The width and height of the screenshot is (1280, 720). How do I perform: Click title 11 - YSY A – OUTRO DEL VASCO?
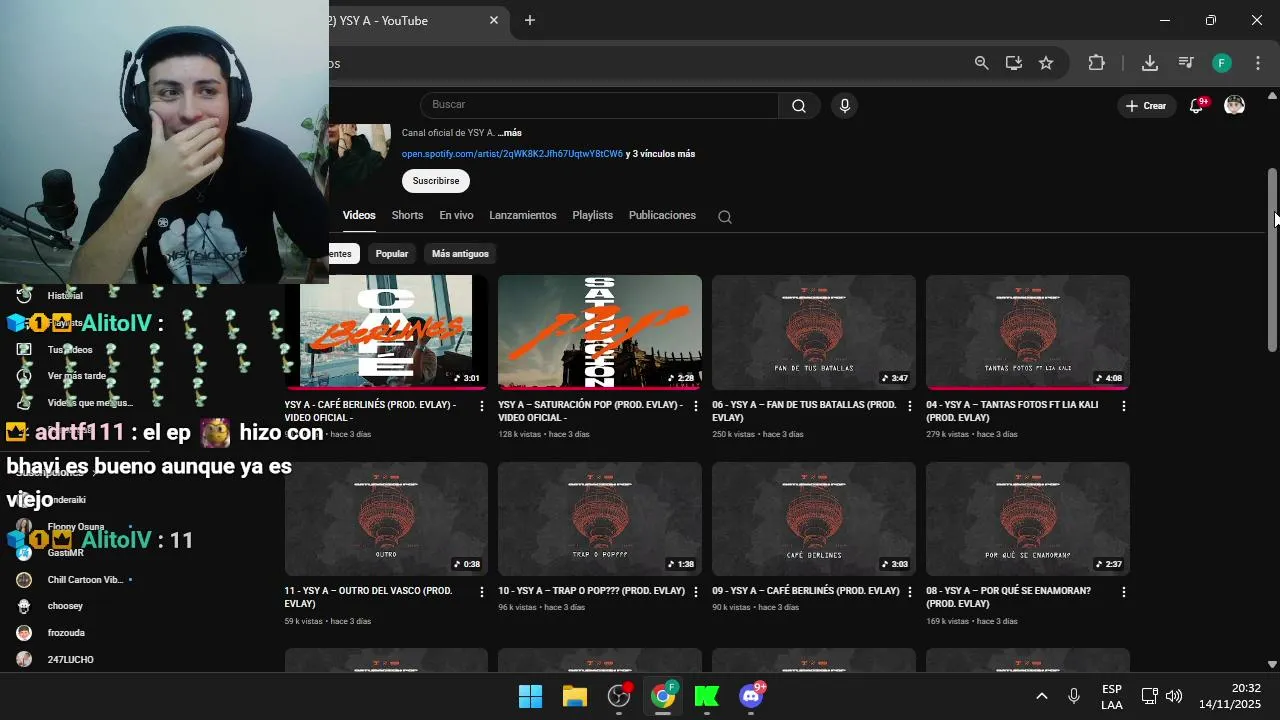click(368, 597)
